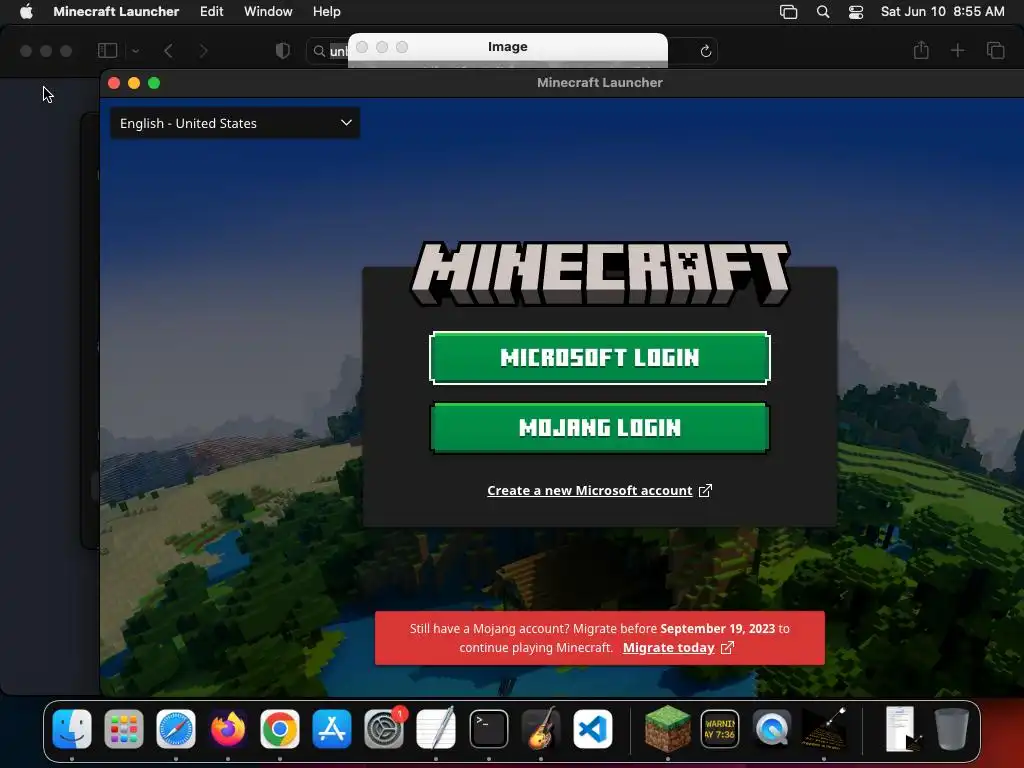This screenshot has width=1024, height=768.
Task: Open Control Center in the menu bar
Action: [856, 12]
